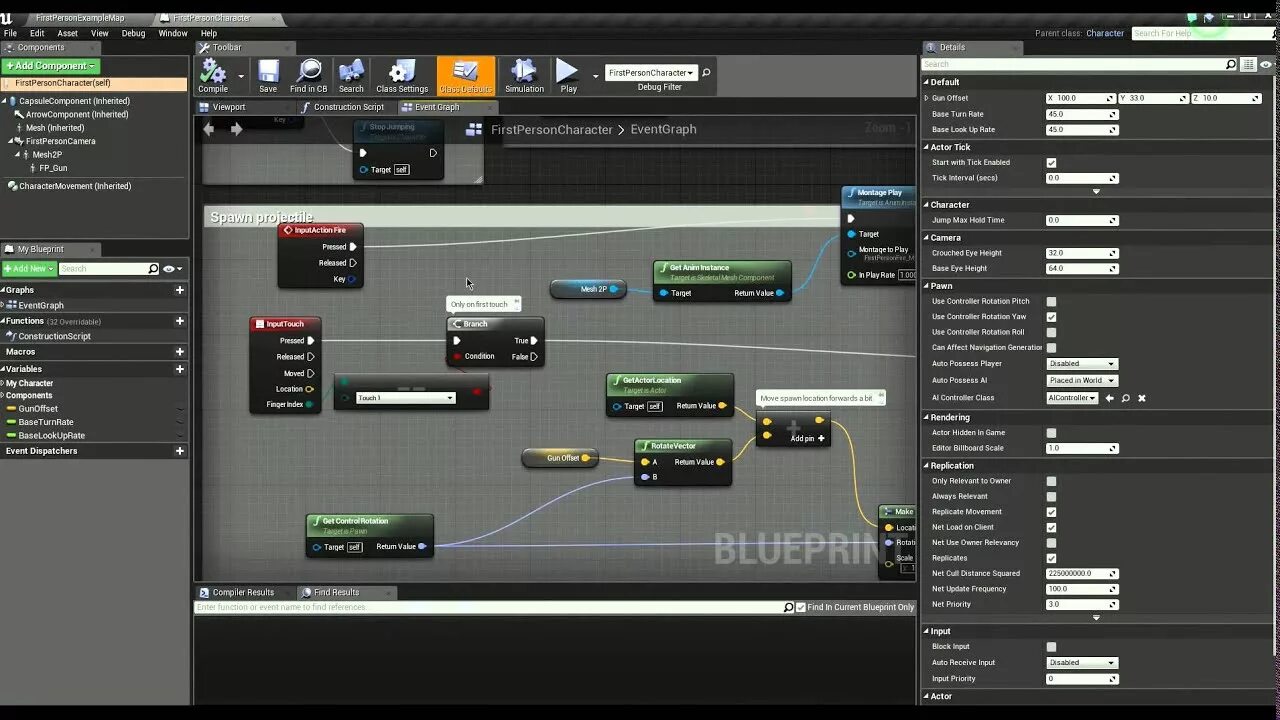
Task: Click the My Blueprint search magnifier icon
Action: (x=153, y=269)
